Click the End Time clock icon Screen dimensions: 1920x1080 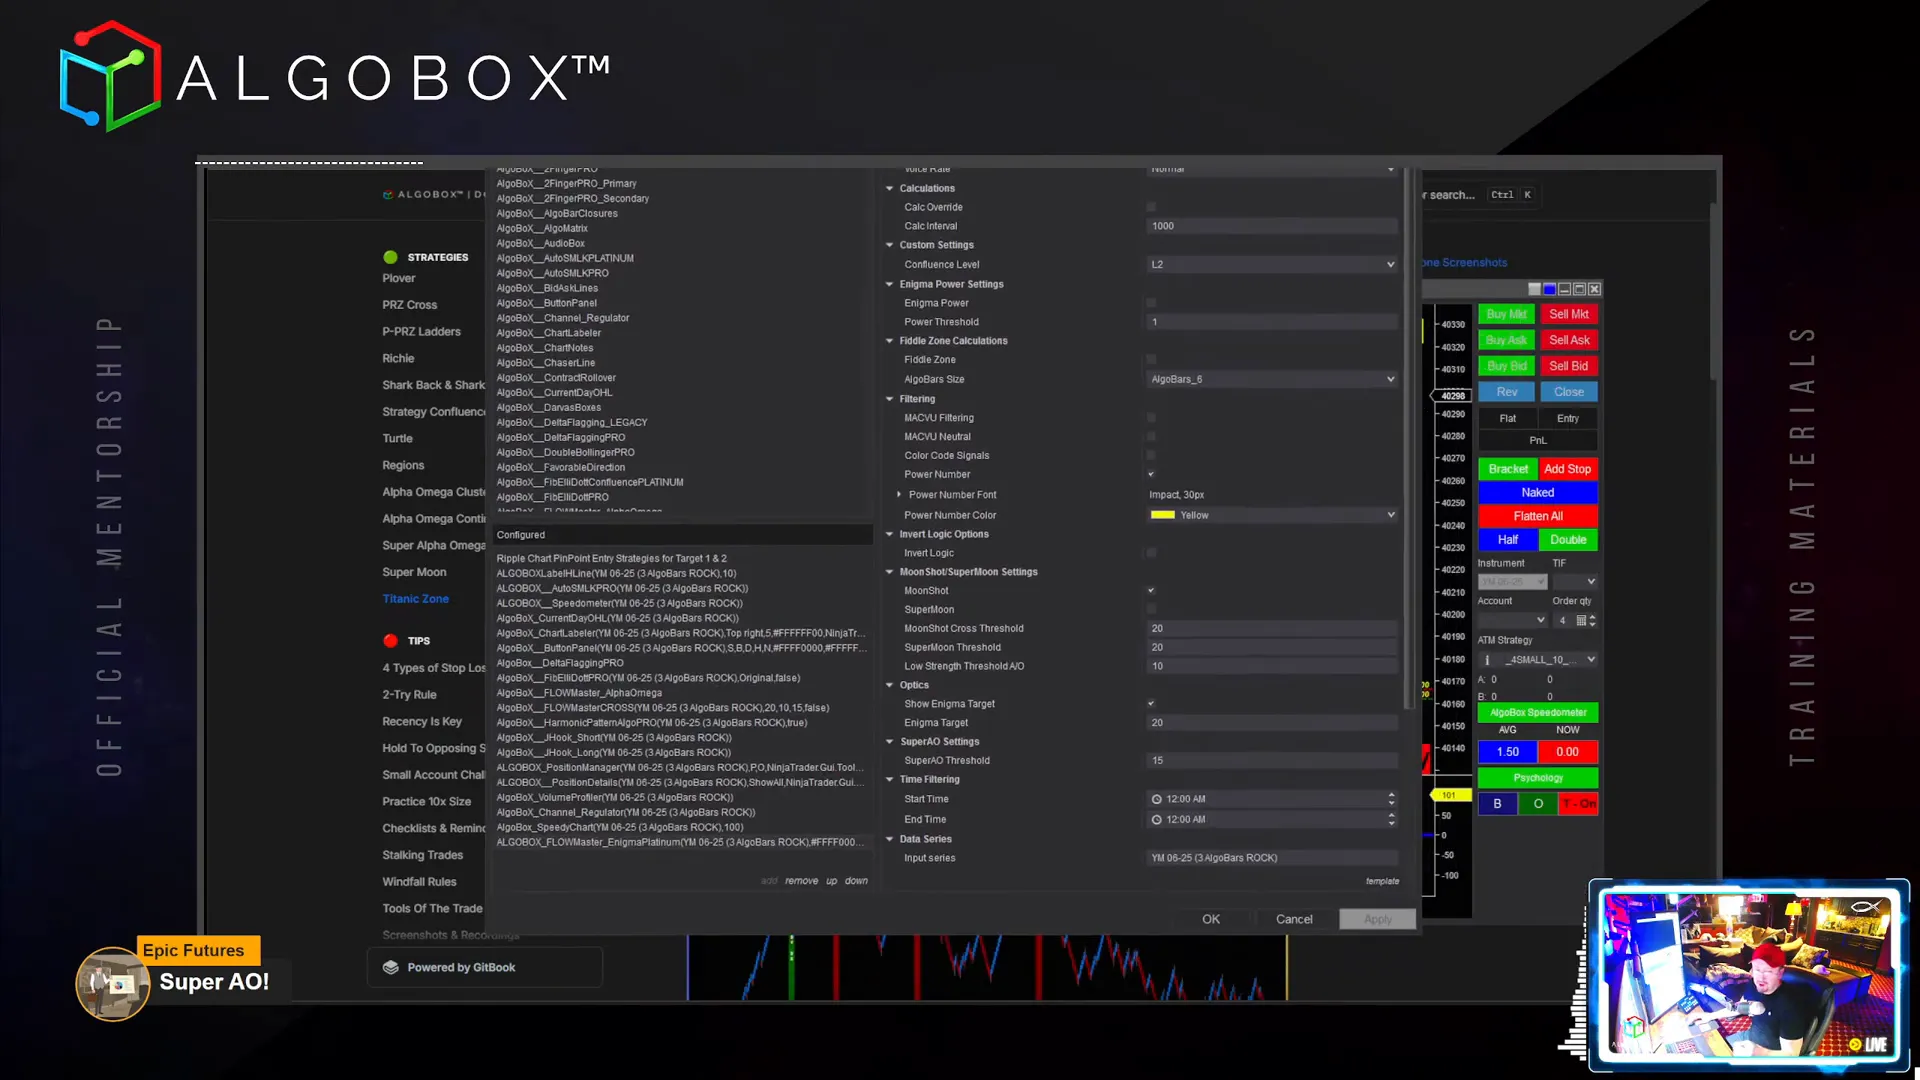click(1156, 819)
